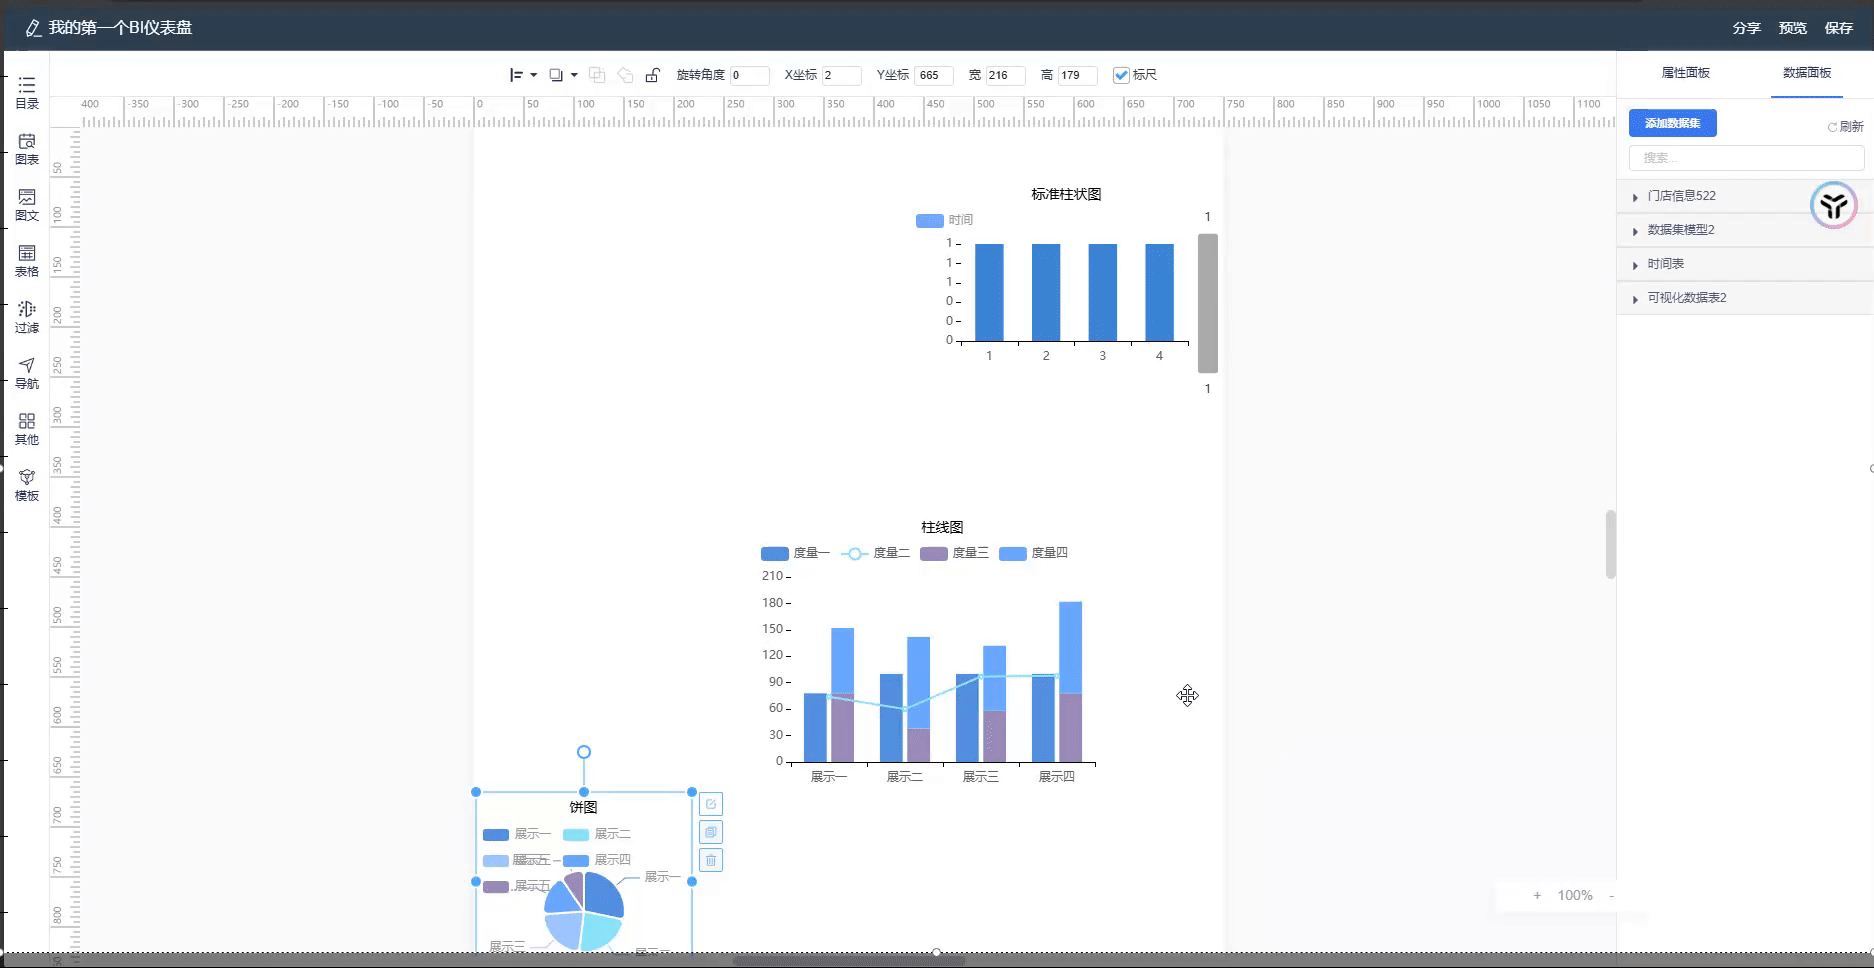The height and width of the screenshot is (968, 1874).
Task: Click the bar chart vertical zoom slider
Action: pyautogui.click(x=1208, y=303)
